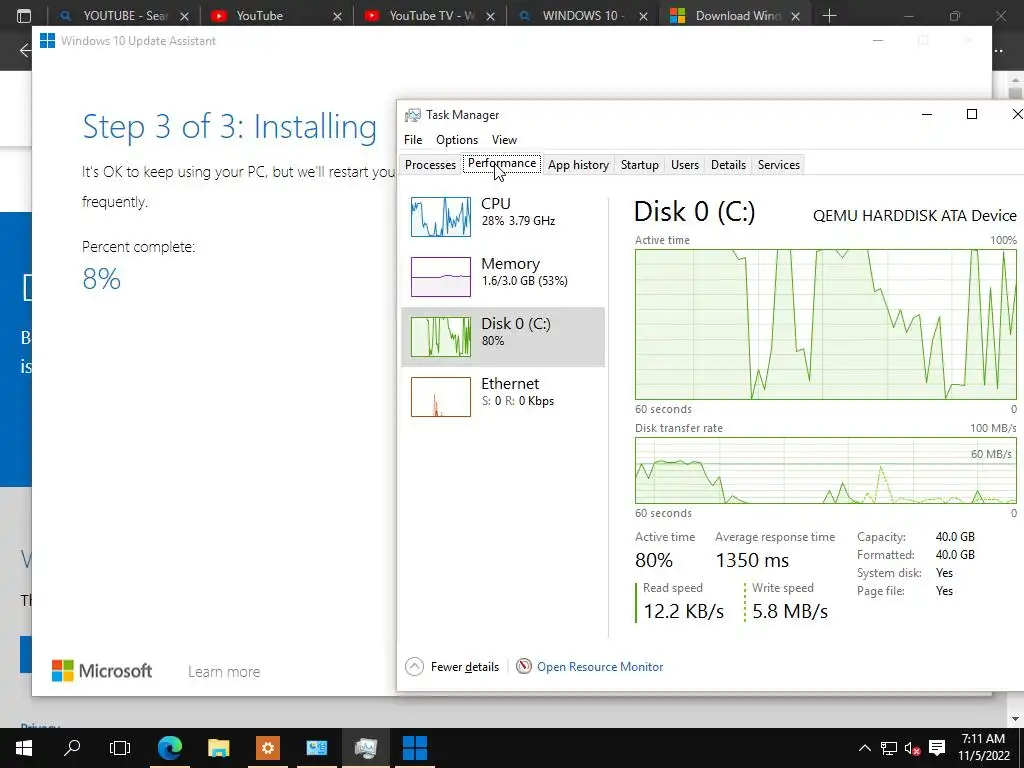Screen dimensions: 1024x768
Task: Open File Explorer from the taskbar
Action: click(x=219, y=748)
